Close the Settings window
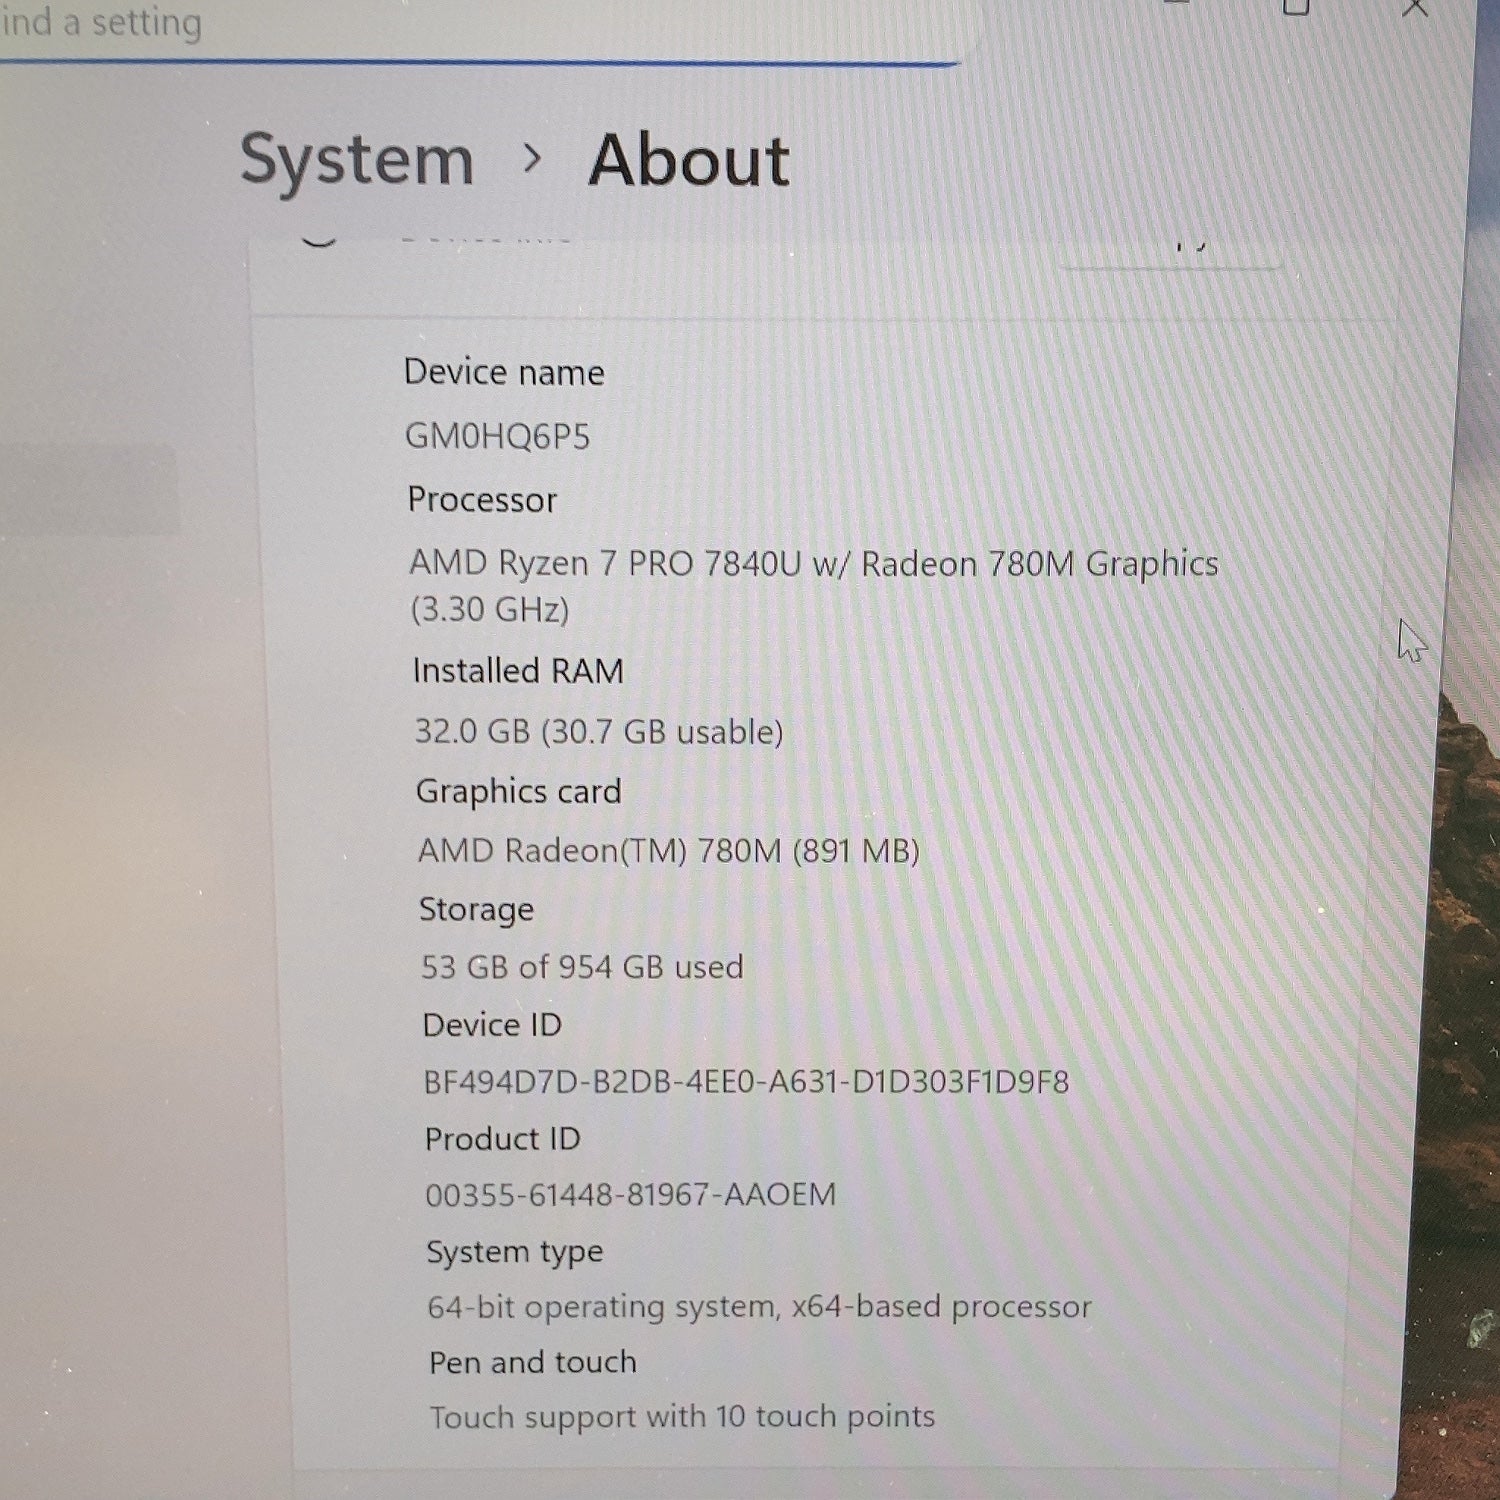 tap(1414, 9)
